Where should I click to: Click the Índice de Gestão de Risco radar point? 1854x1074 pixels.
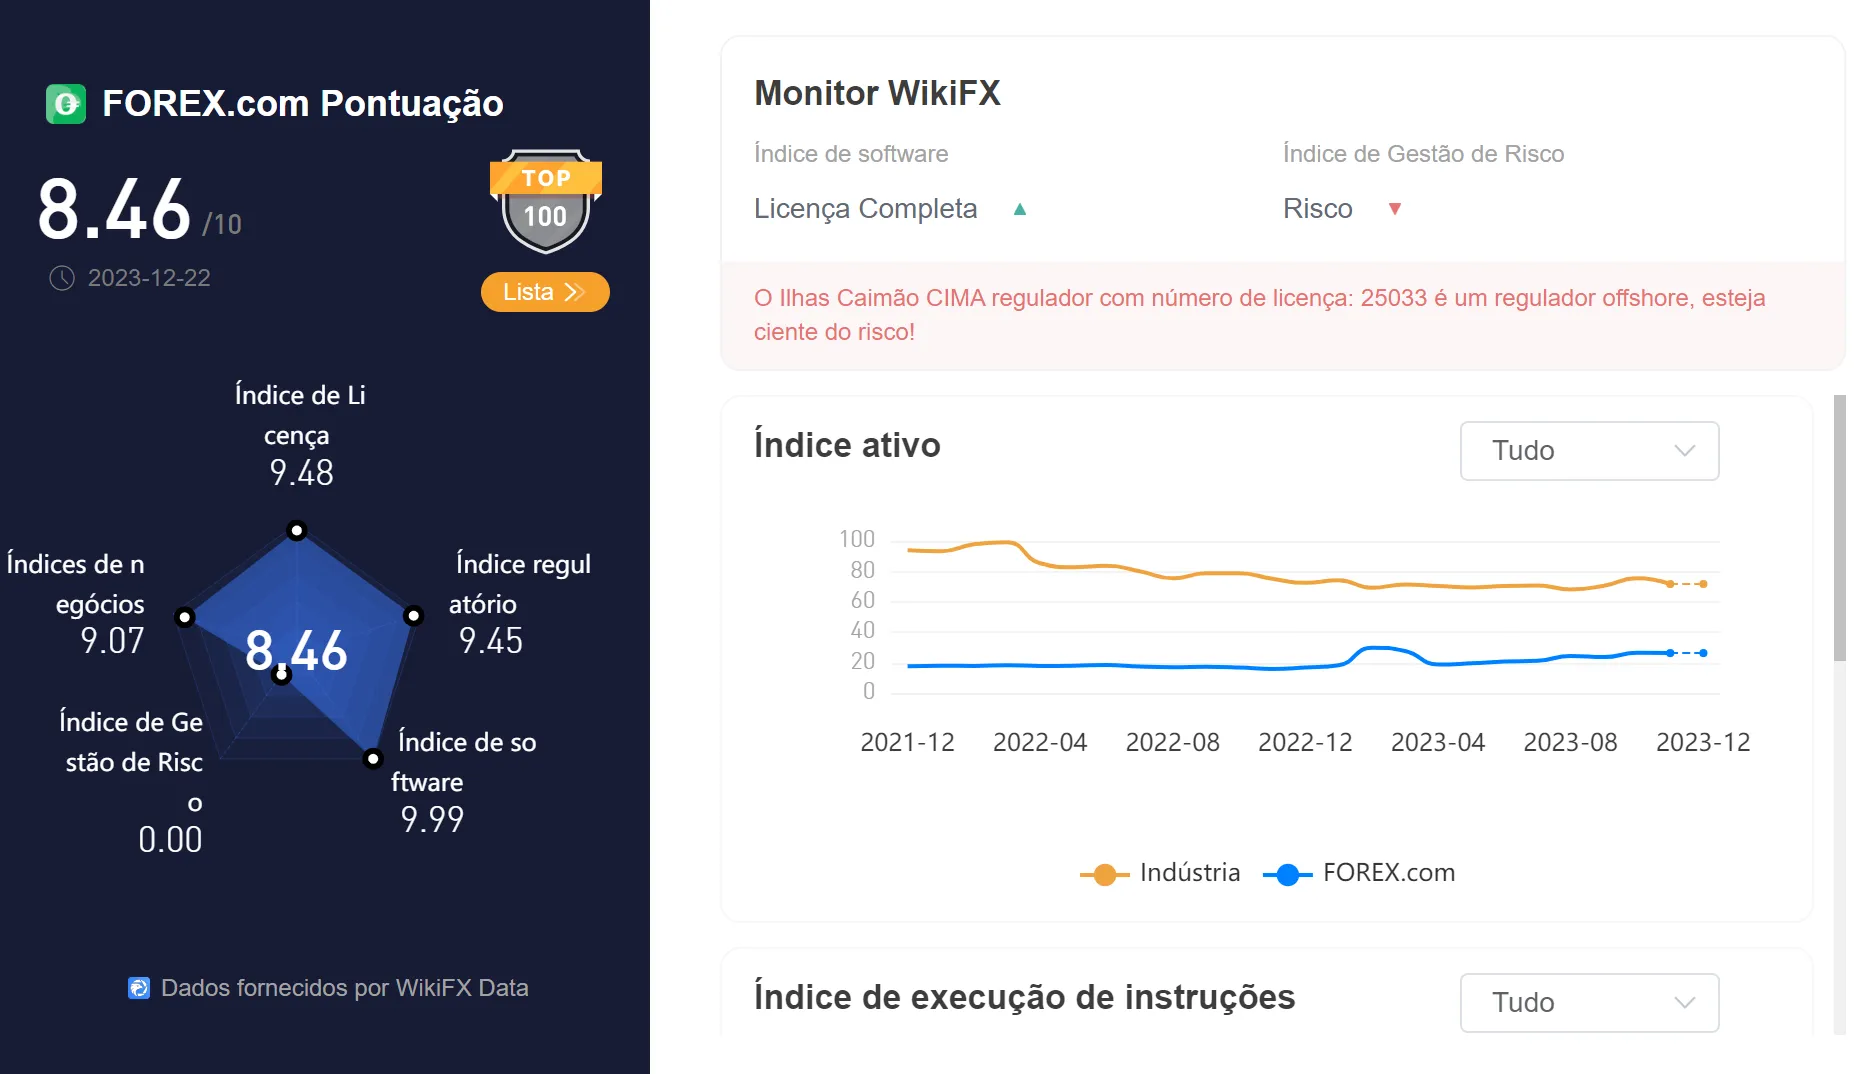click(x=282, y=676)
